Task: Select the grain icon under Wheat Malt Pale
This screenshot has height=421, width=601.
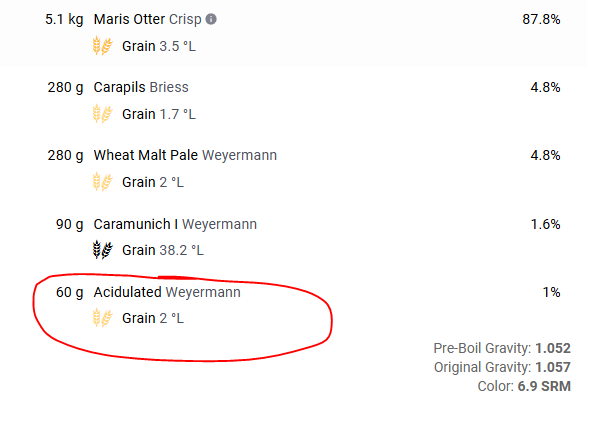Action: (102, 182)
